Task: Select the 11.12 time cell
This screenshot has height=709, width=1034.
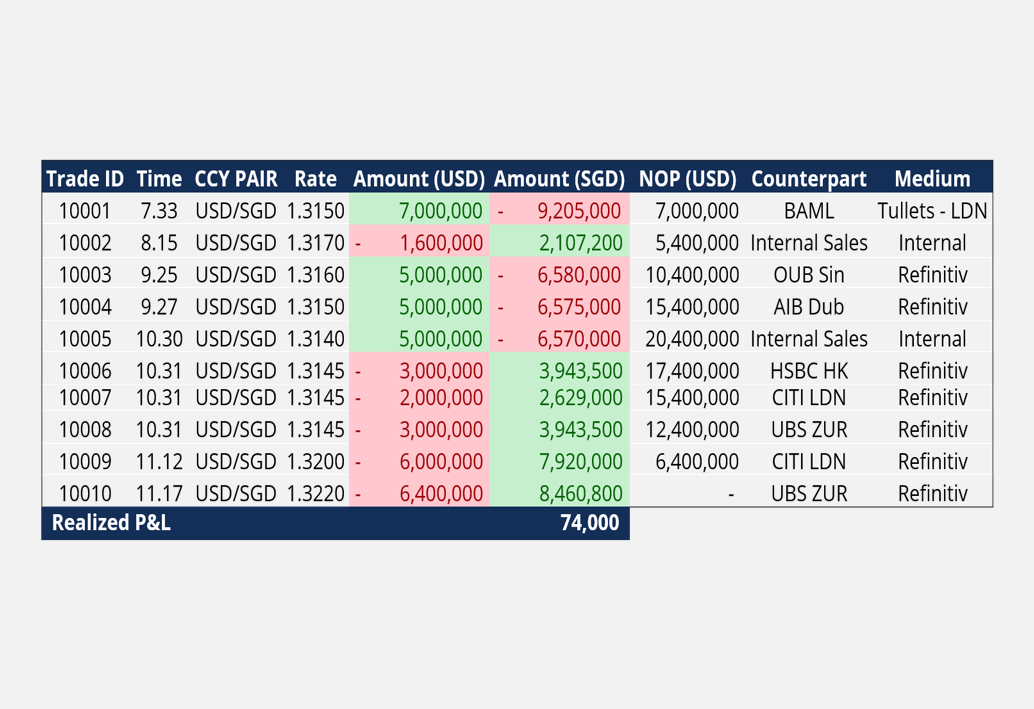Action: coord(159,462)
